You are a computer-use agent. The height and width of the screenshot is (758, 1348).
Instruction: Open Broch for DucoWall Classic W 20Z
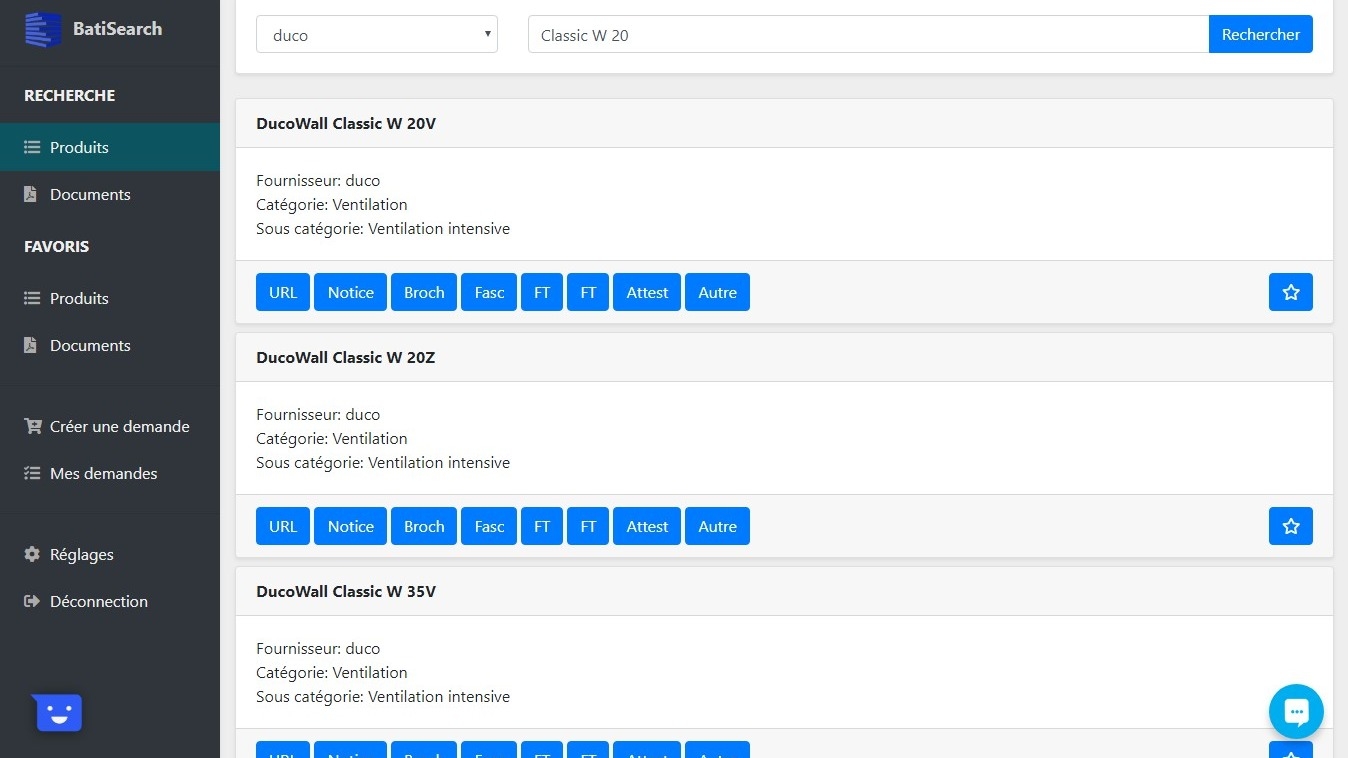[424, 526]
